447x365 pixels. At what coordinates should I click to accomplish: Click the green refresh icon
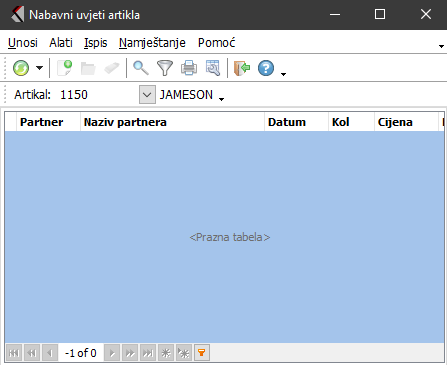21,68
